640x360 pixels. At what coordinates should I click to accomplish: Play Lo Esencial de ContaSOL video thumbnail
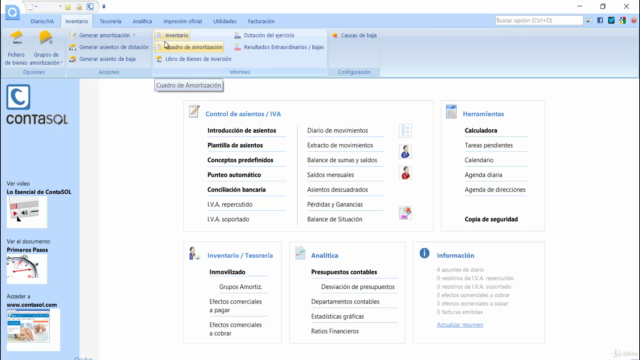pyautogui.click(x=27, y=212)
